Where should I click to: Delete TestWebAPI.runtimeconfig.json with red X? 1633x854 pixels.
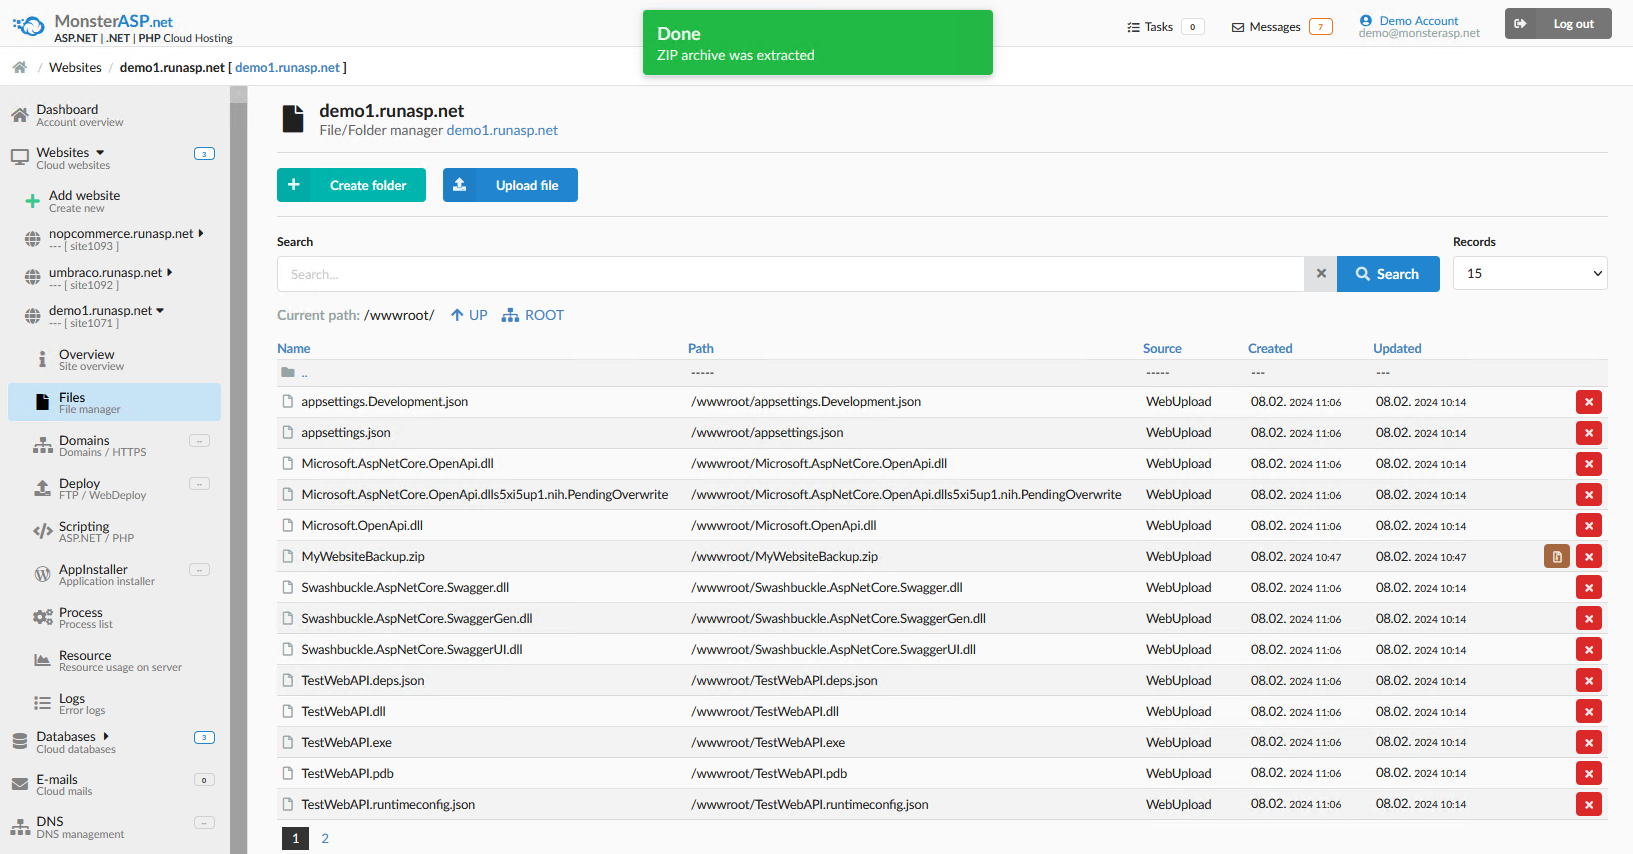[x=1589, y=805]
